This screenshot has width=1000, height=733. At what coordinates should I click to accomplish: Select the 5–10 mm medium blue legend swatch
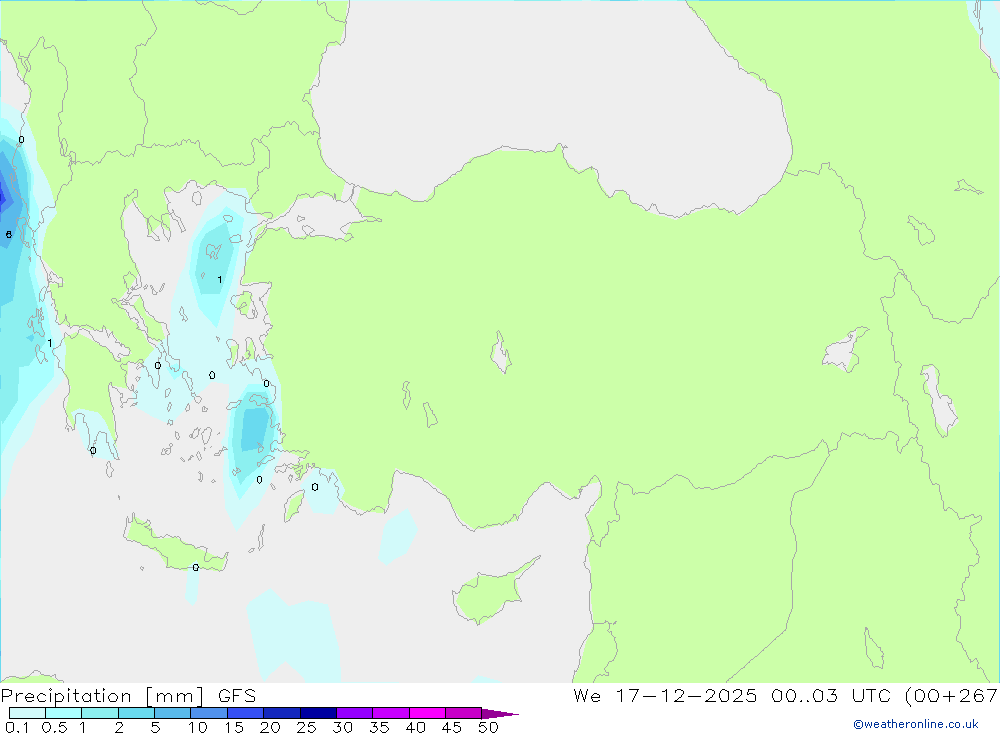(x=173, y=713)
